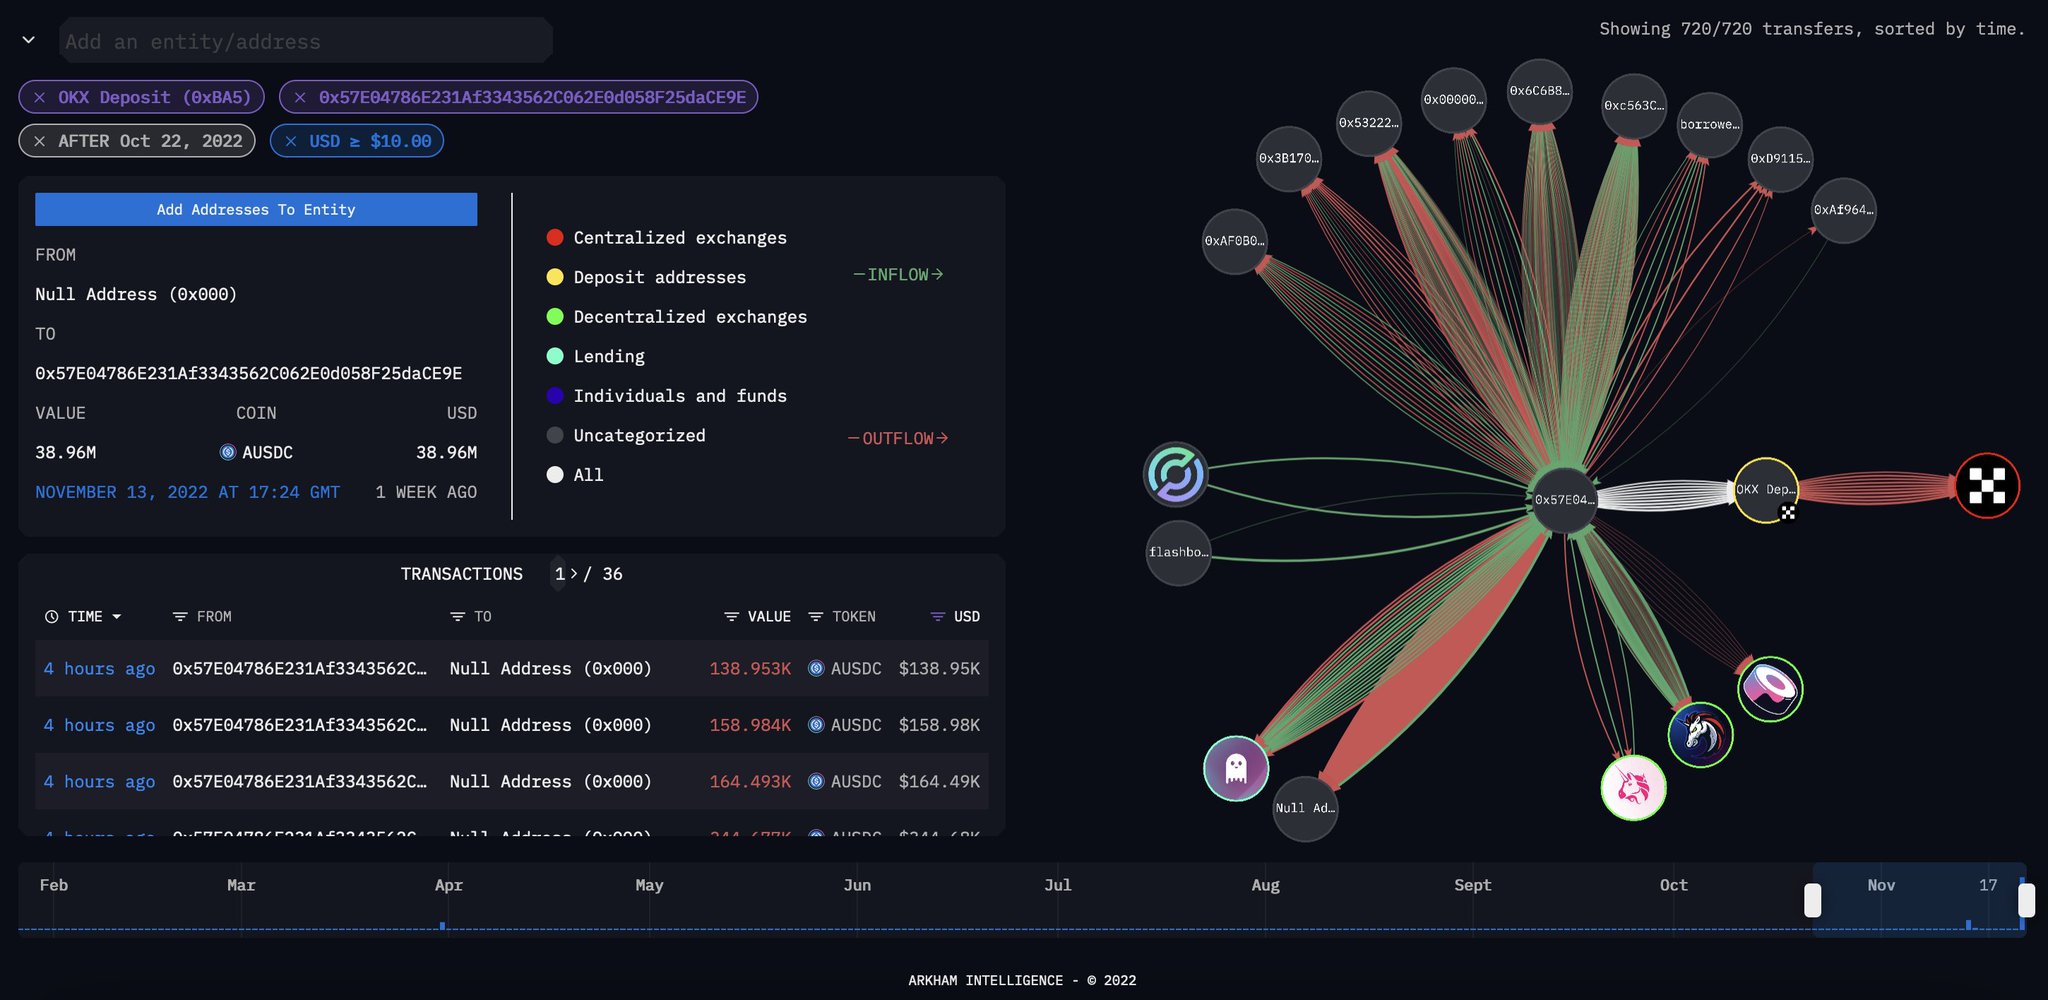The height and width of the screenshot is (1000, 2048).
Task: Select the Uniswap unicorn node
Action: (1633, 788)
